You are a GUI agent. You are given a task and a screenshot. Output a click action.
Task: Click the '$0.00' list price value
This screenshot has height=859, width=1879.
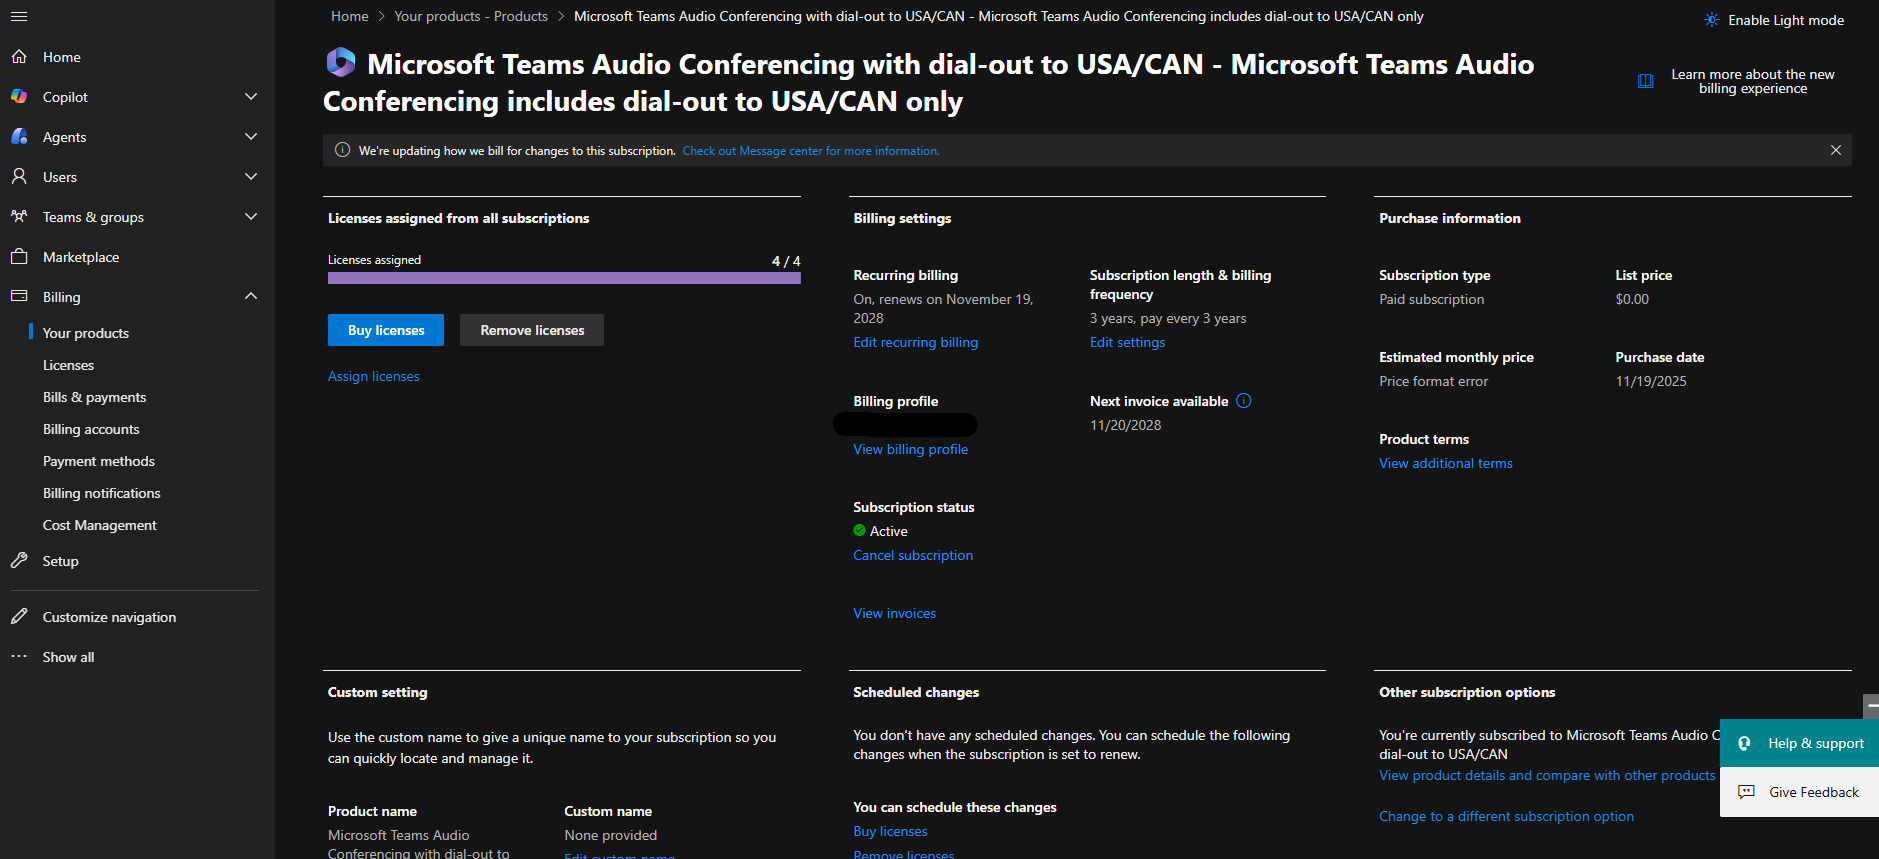click(1632, 299)
